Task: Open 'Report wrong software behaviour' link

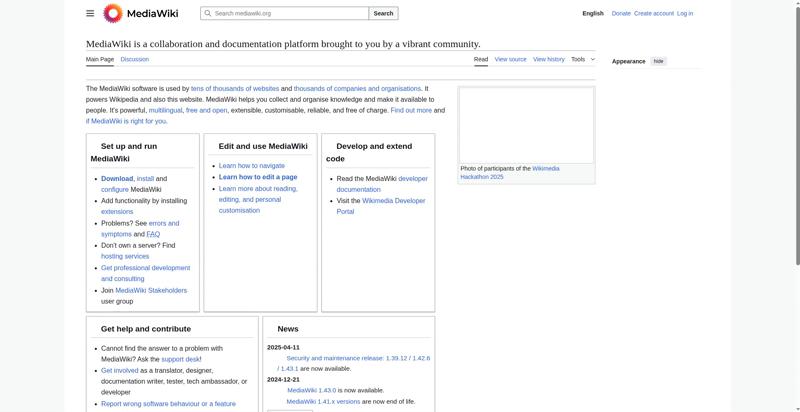Action: click(x=168, y=404)
